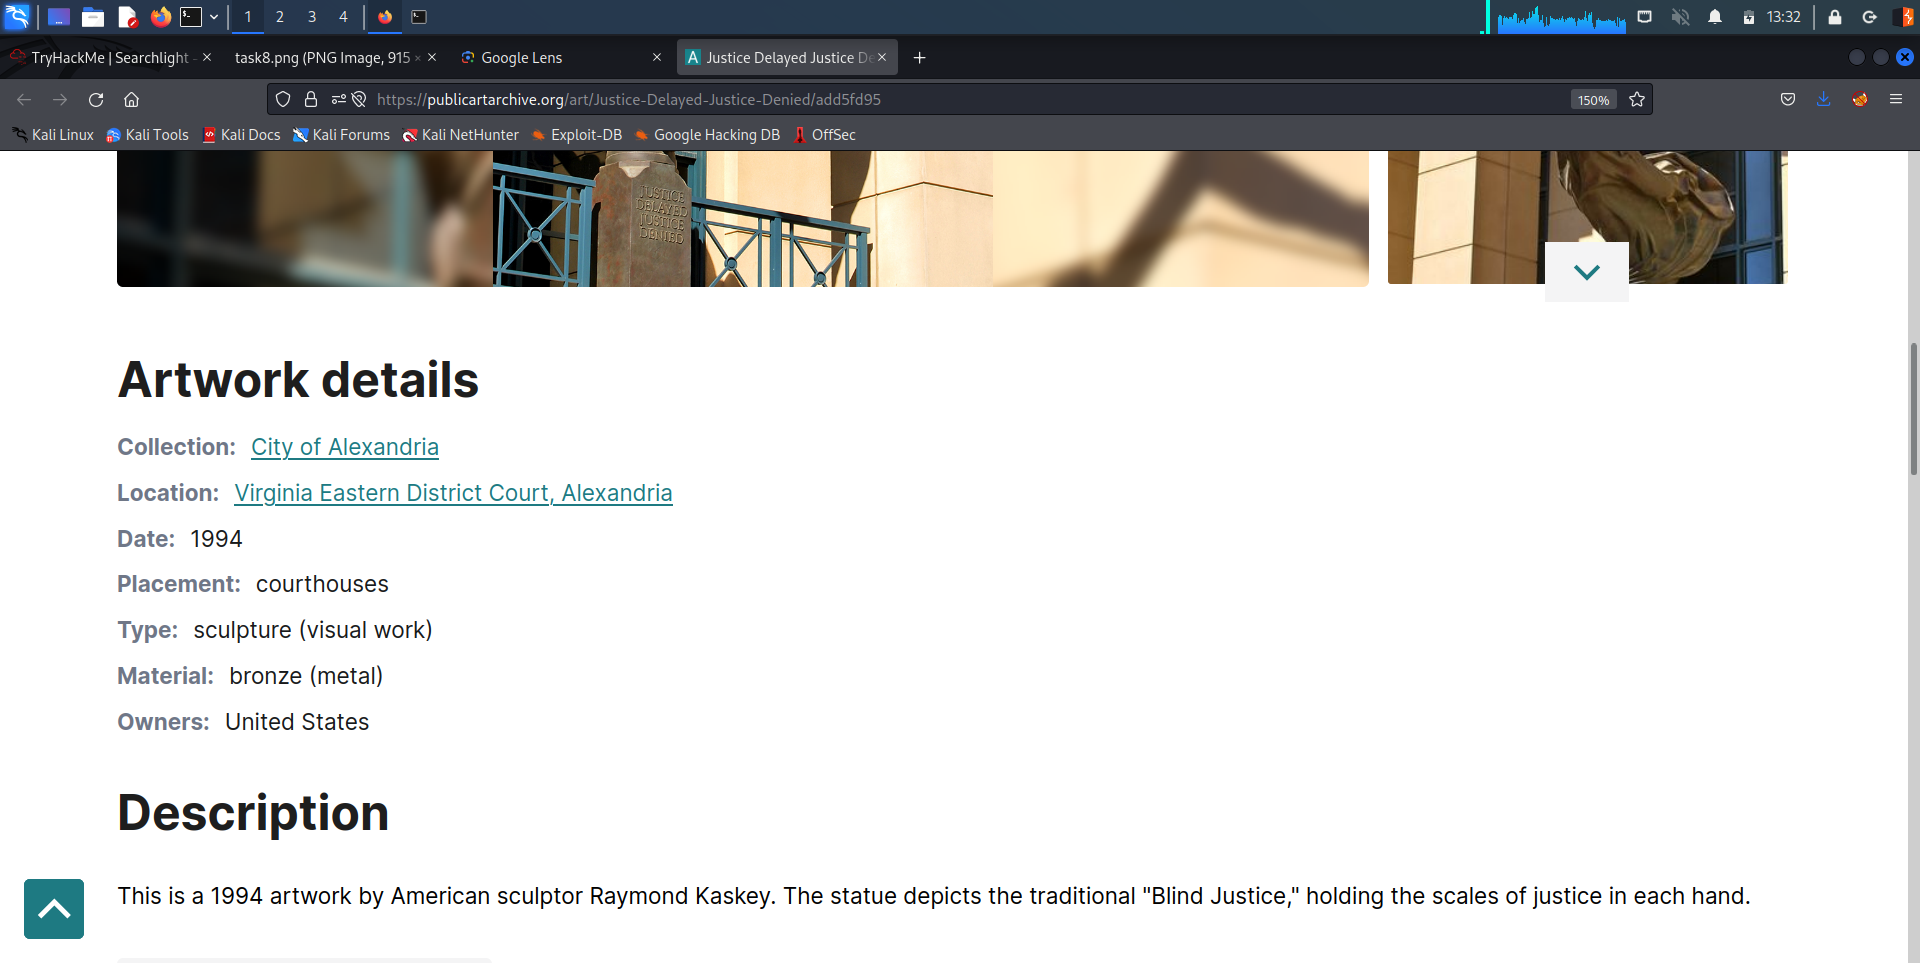Open the terminal launcher dropdown arrow
Viewport: 1920px width, 963px height.
pos(214,17)
